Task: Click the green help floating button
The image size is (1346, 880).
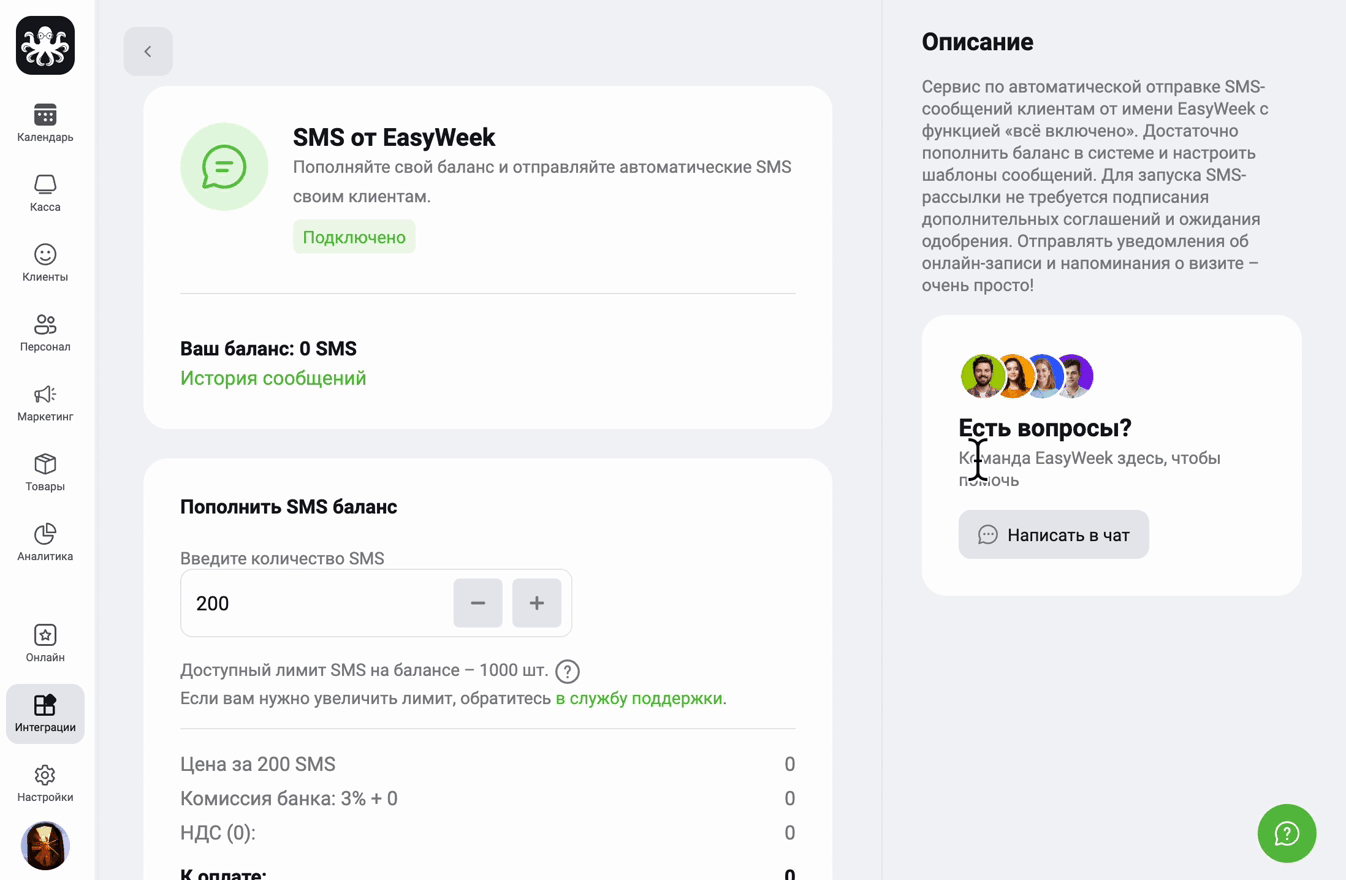Action: (x=1287, y=833)
